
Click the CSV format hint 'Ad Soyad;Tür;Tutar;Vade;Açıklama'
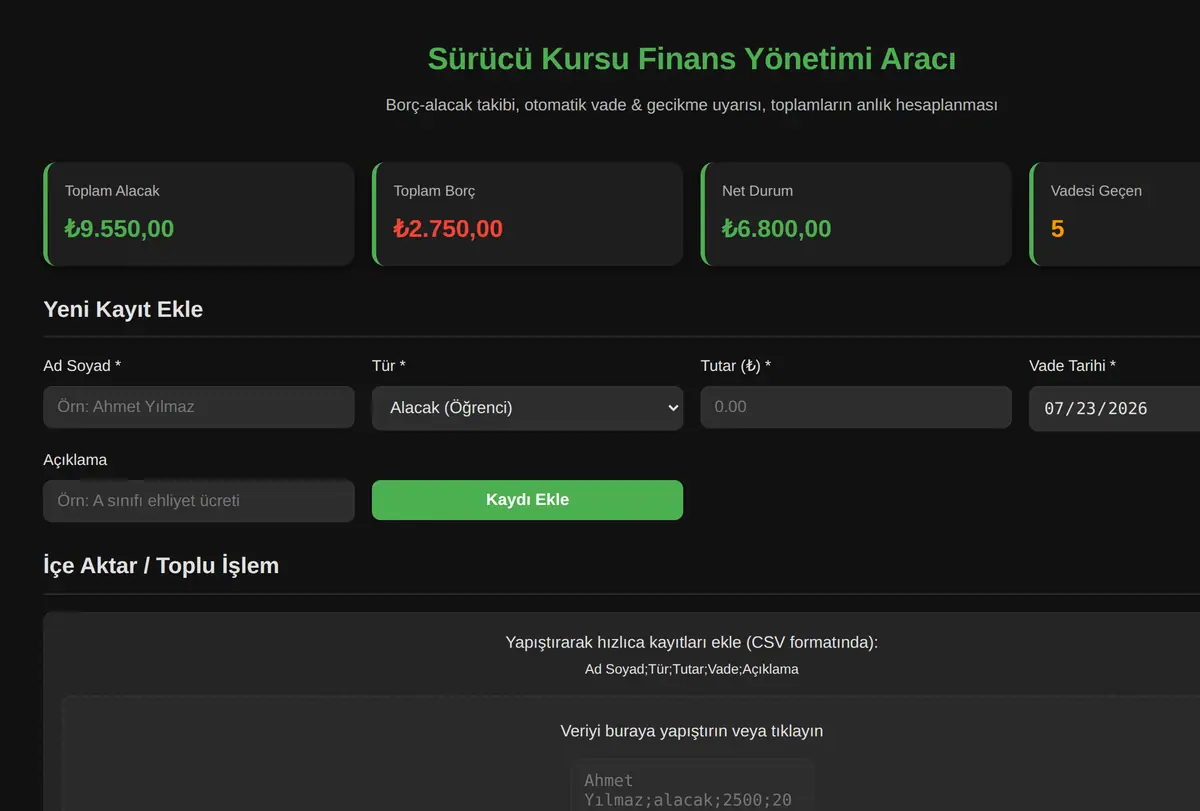[692, 669]
